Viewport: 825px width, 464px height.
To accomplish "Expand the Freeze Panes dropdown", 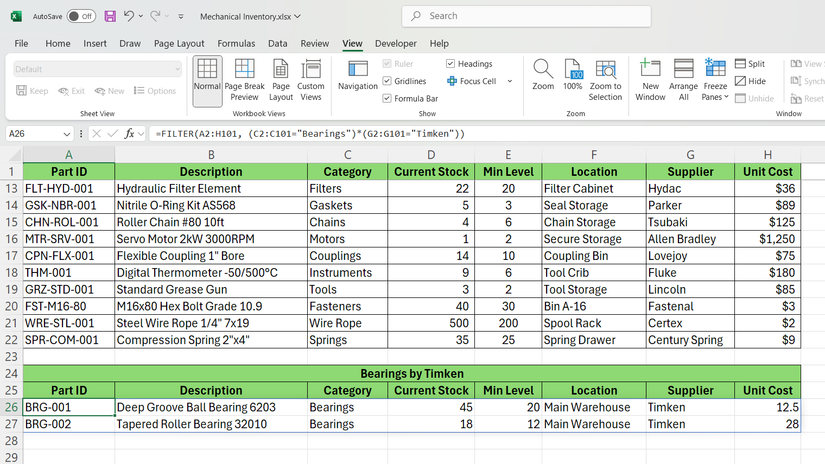I will (x=715, y=98).
